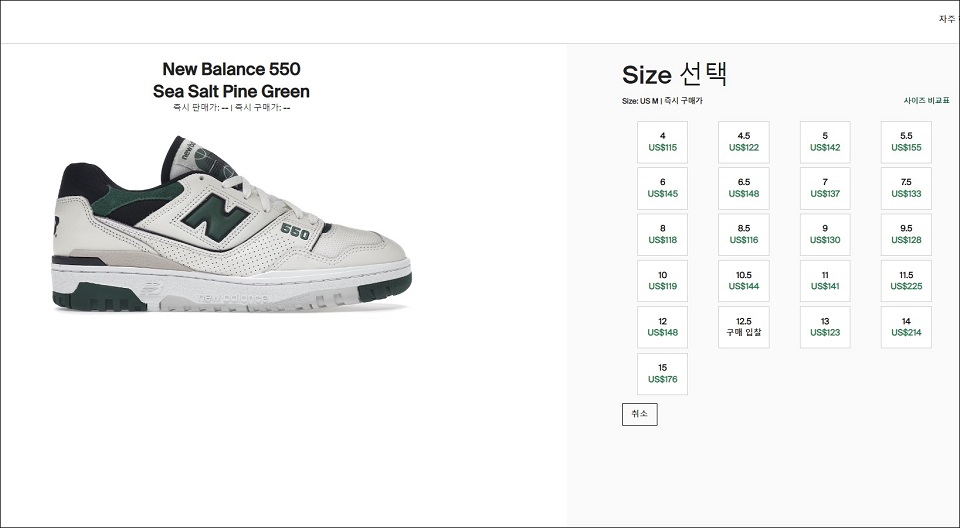Choose size 6 at US$145

click(x=662, y=189)
